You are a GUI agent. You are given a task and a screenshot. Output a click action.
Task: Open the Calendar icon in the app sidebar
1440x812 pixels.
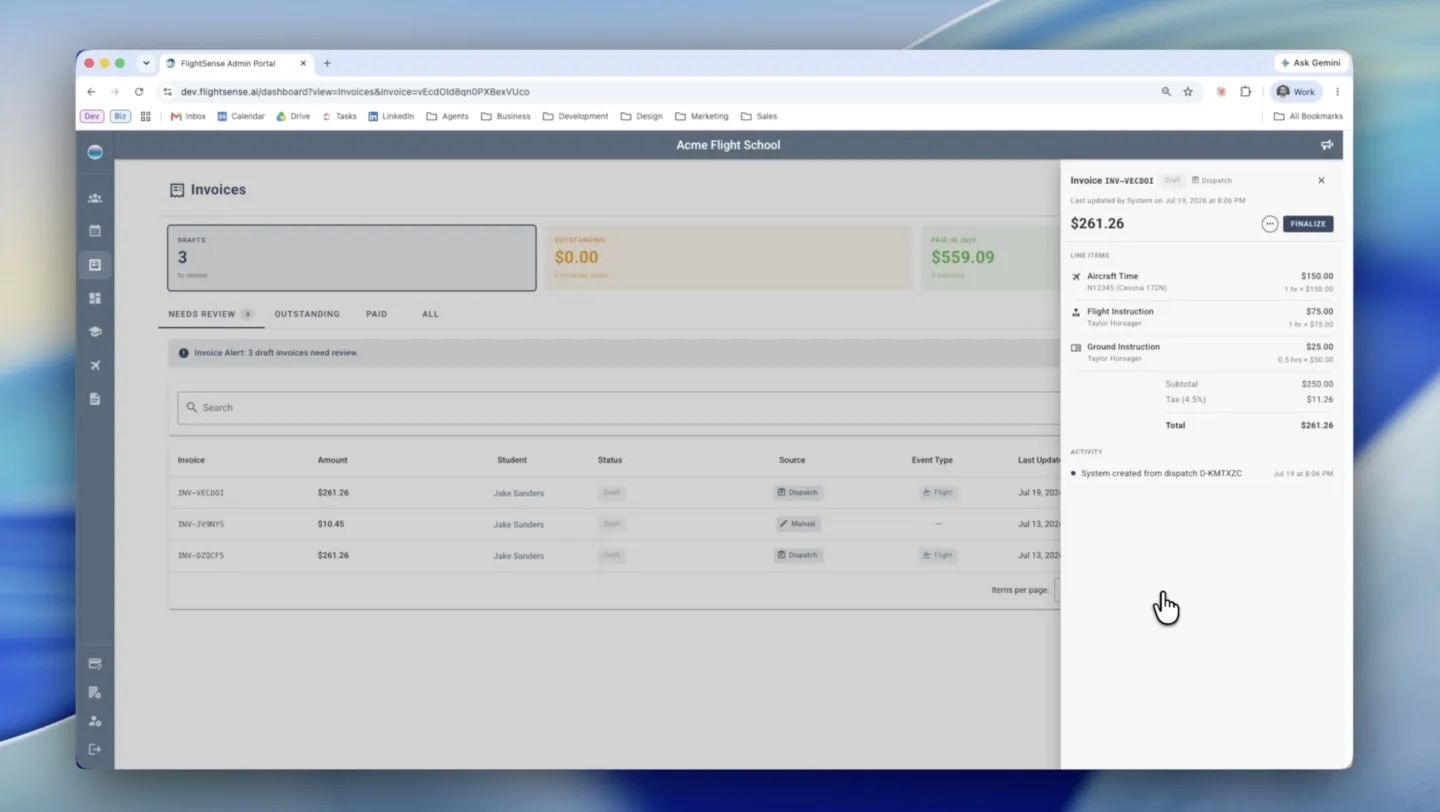click(95, 230)
